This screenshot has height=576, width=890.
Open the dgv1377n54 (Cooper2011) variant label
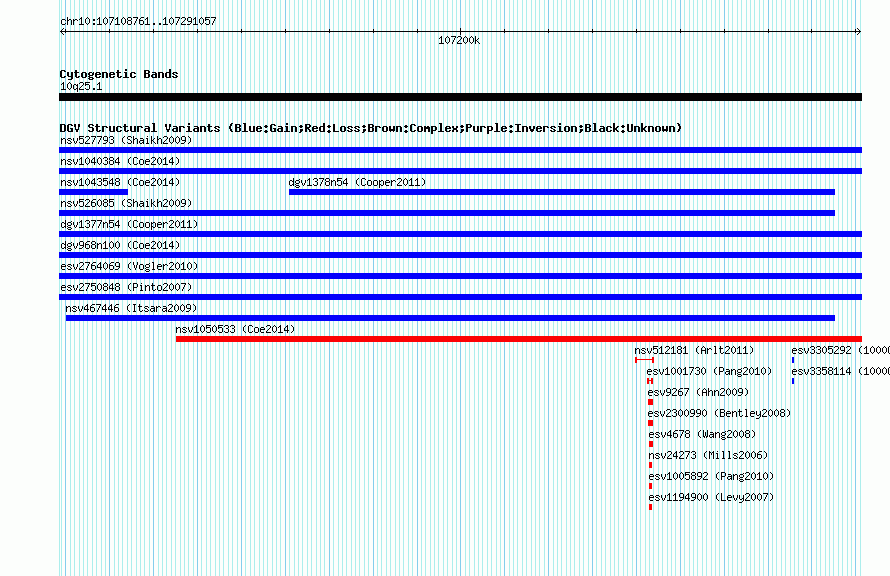coord(129,224)
